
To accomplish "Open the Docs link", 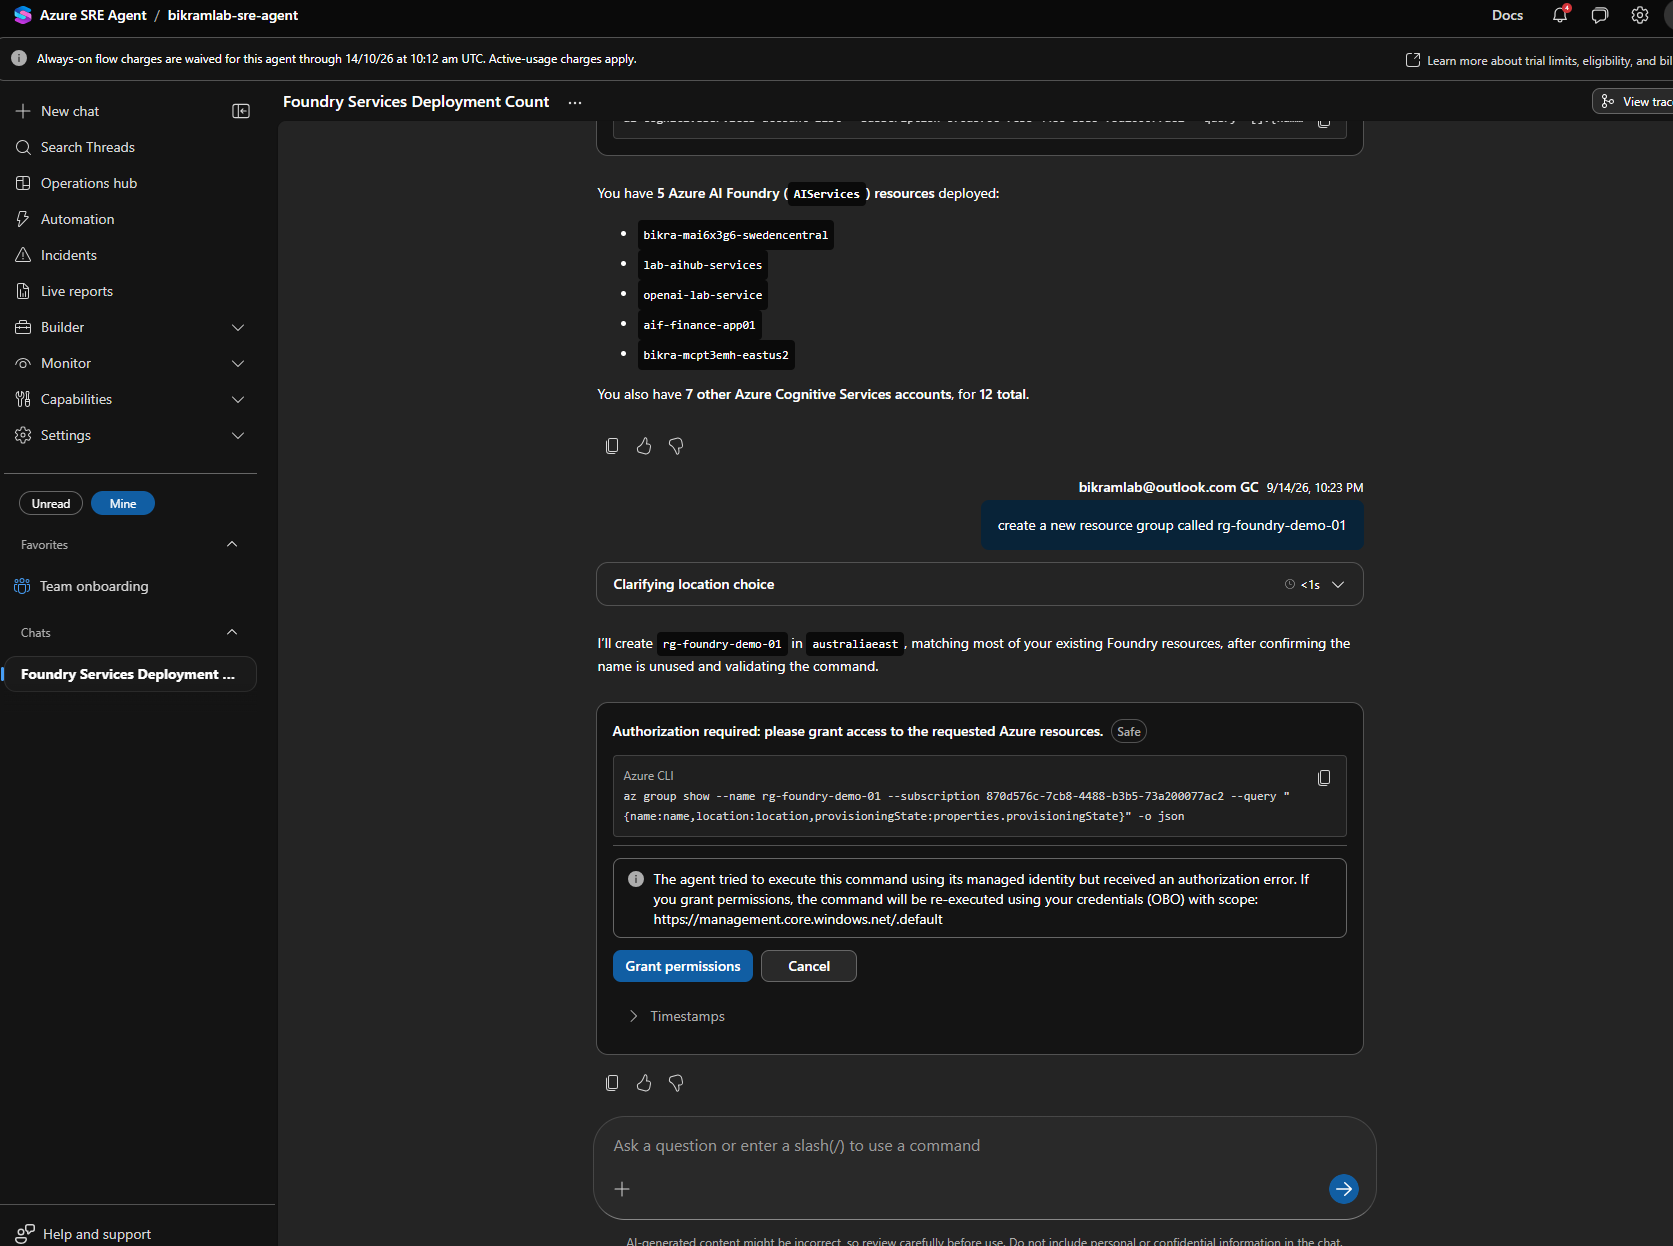I will point(1507,15).
